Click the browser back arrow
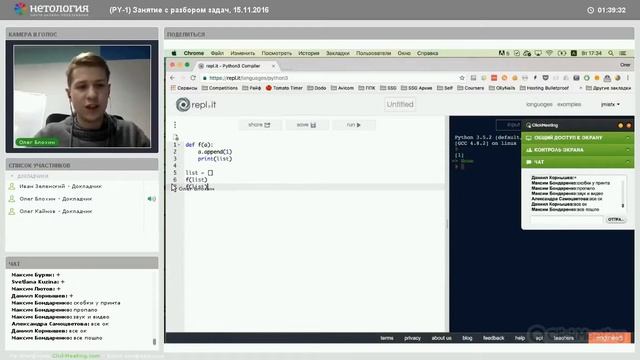 point(172,78)
